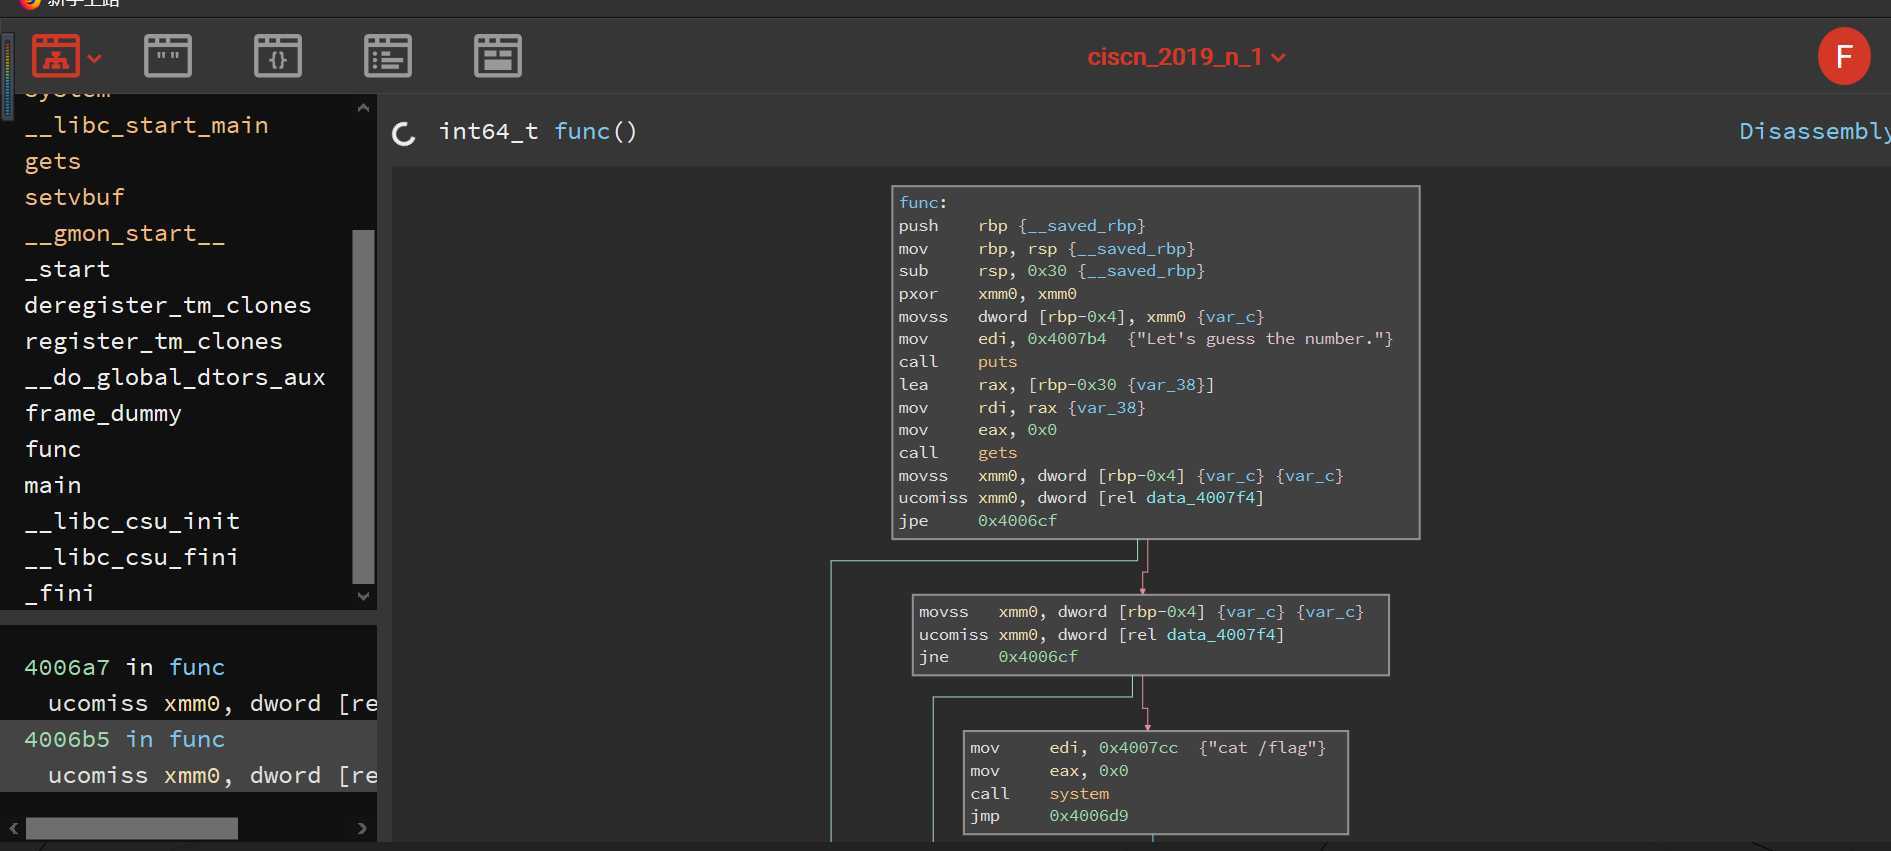Open the graph view toolbar icon
Viewport: 1891px width, 851px height.
tap(56, 56)
